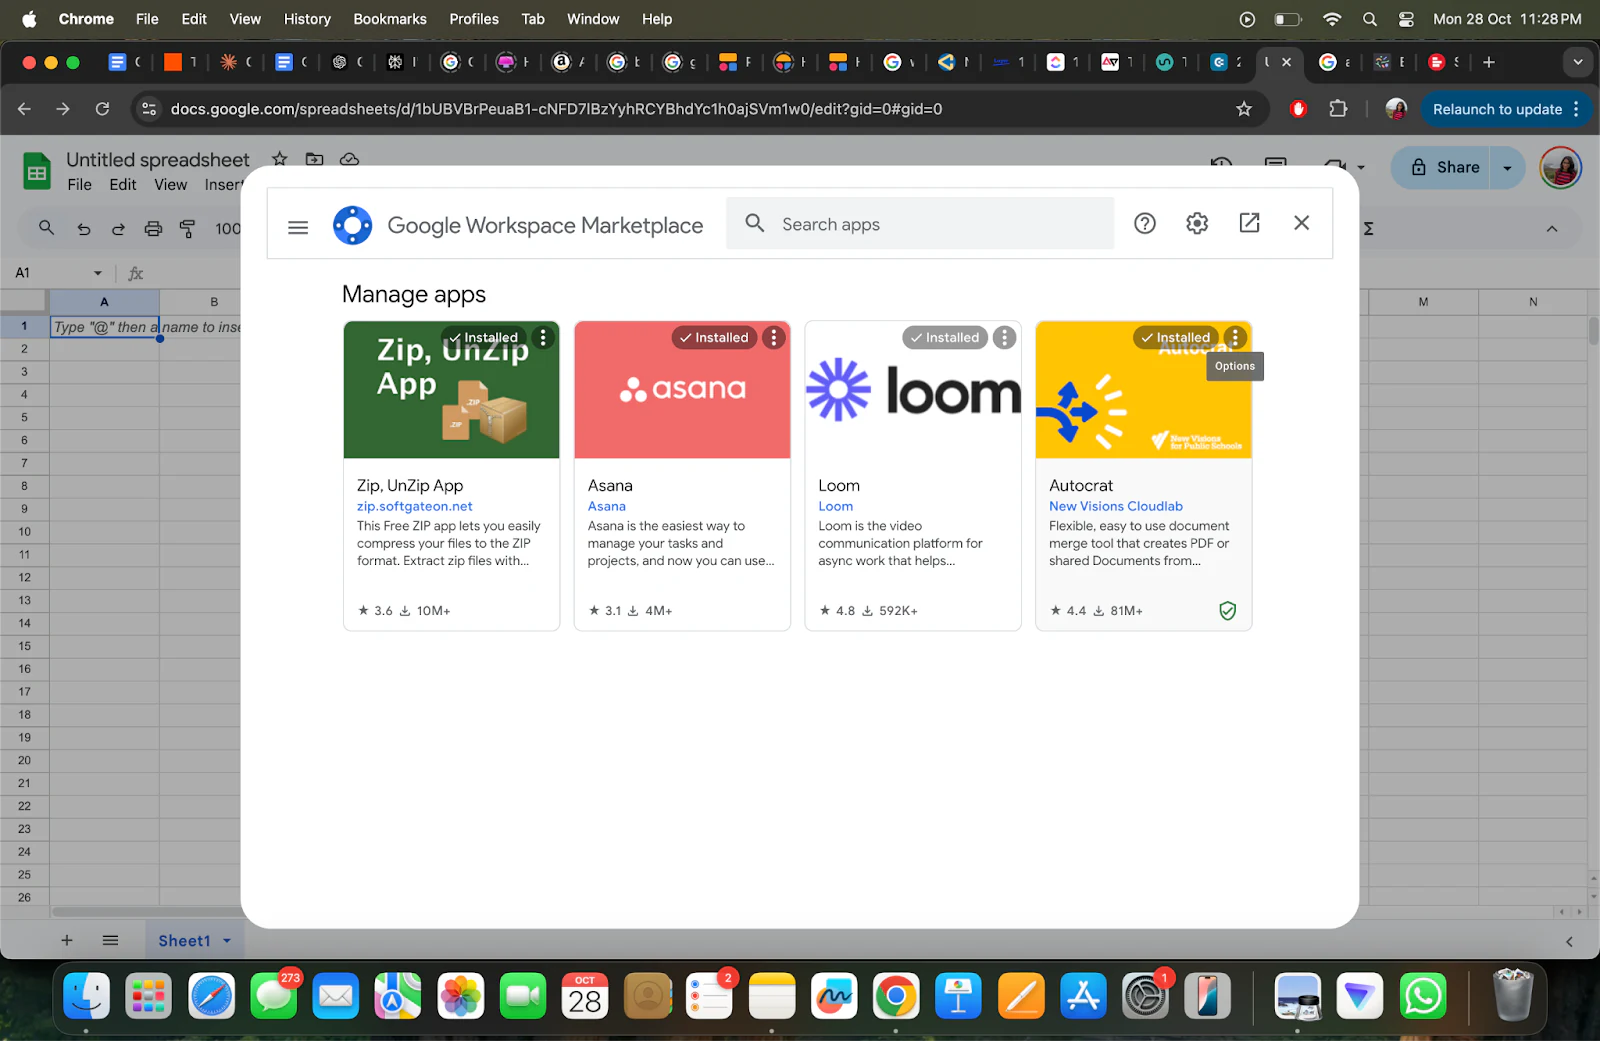
Task: Open options menu on Asana card
Action: pos(774,338)
